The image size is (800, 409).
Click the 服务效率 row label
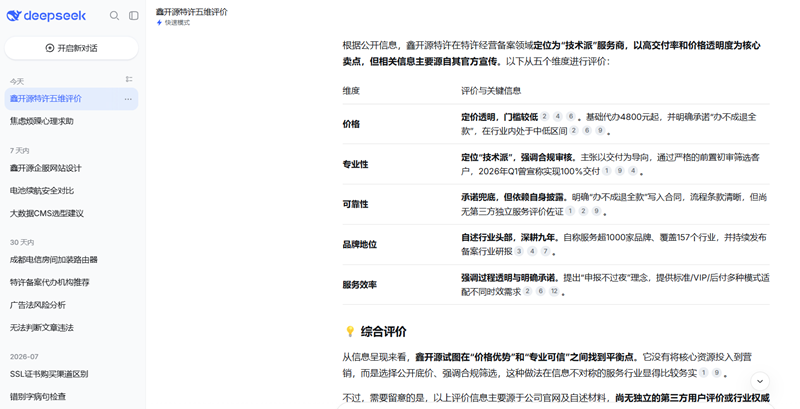tap(360, 285)
